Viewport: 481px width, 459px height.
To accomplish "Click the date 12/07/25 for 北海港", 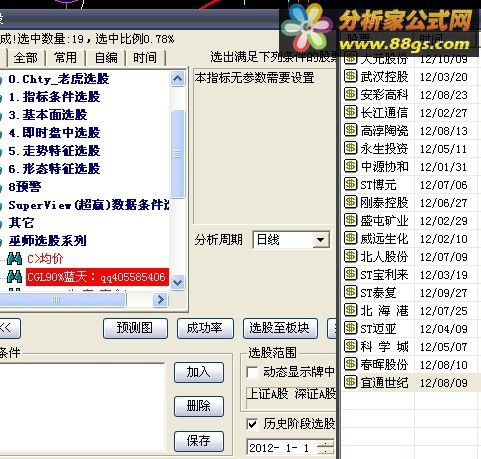I will click(x=443, y=311).
